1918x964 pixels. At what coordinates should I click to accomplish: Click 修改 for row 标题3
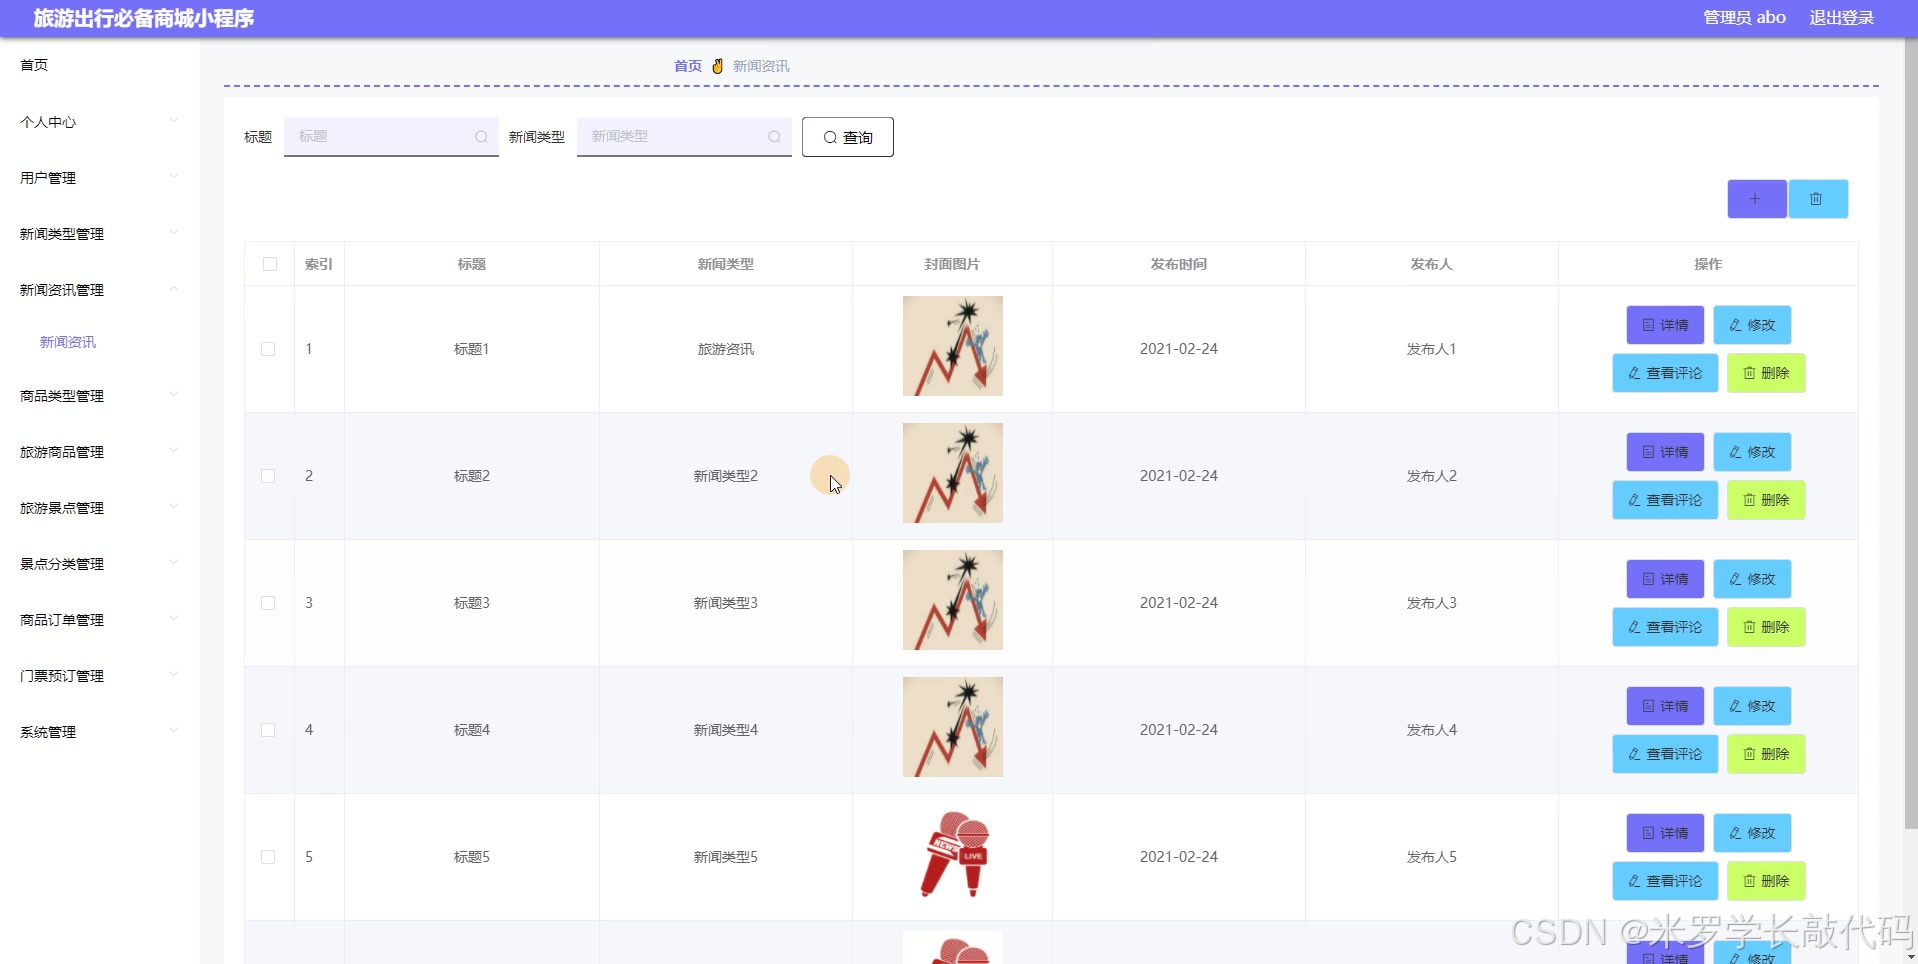[1752, 579]
